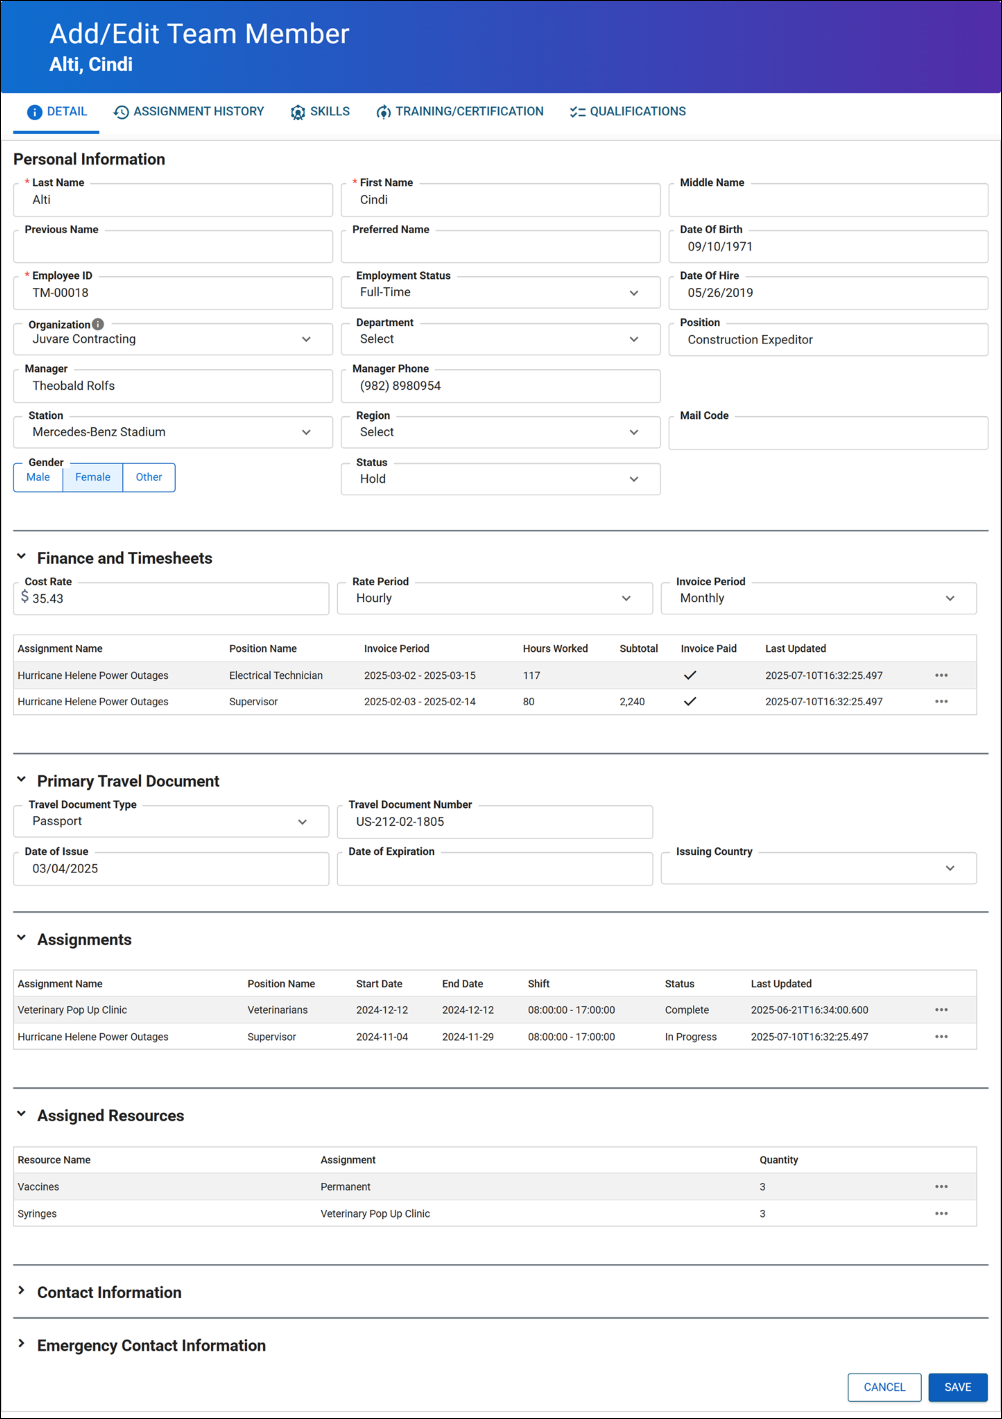The width and height of the screenshot is (1002, 1419).
Task: Click the Middle Name input field
Action: click(x=828, y=201)
